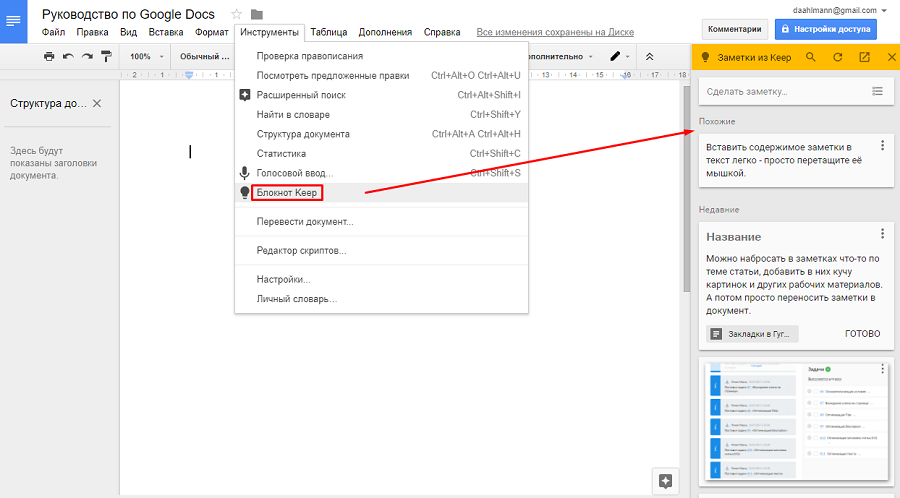Redo the last action
This screenshot has height=498, width=900.
click(87, 56)
